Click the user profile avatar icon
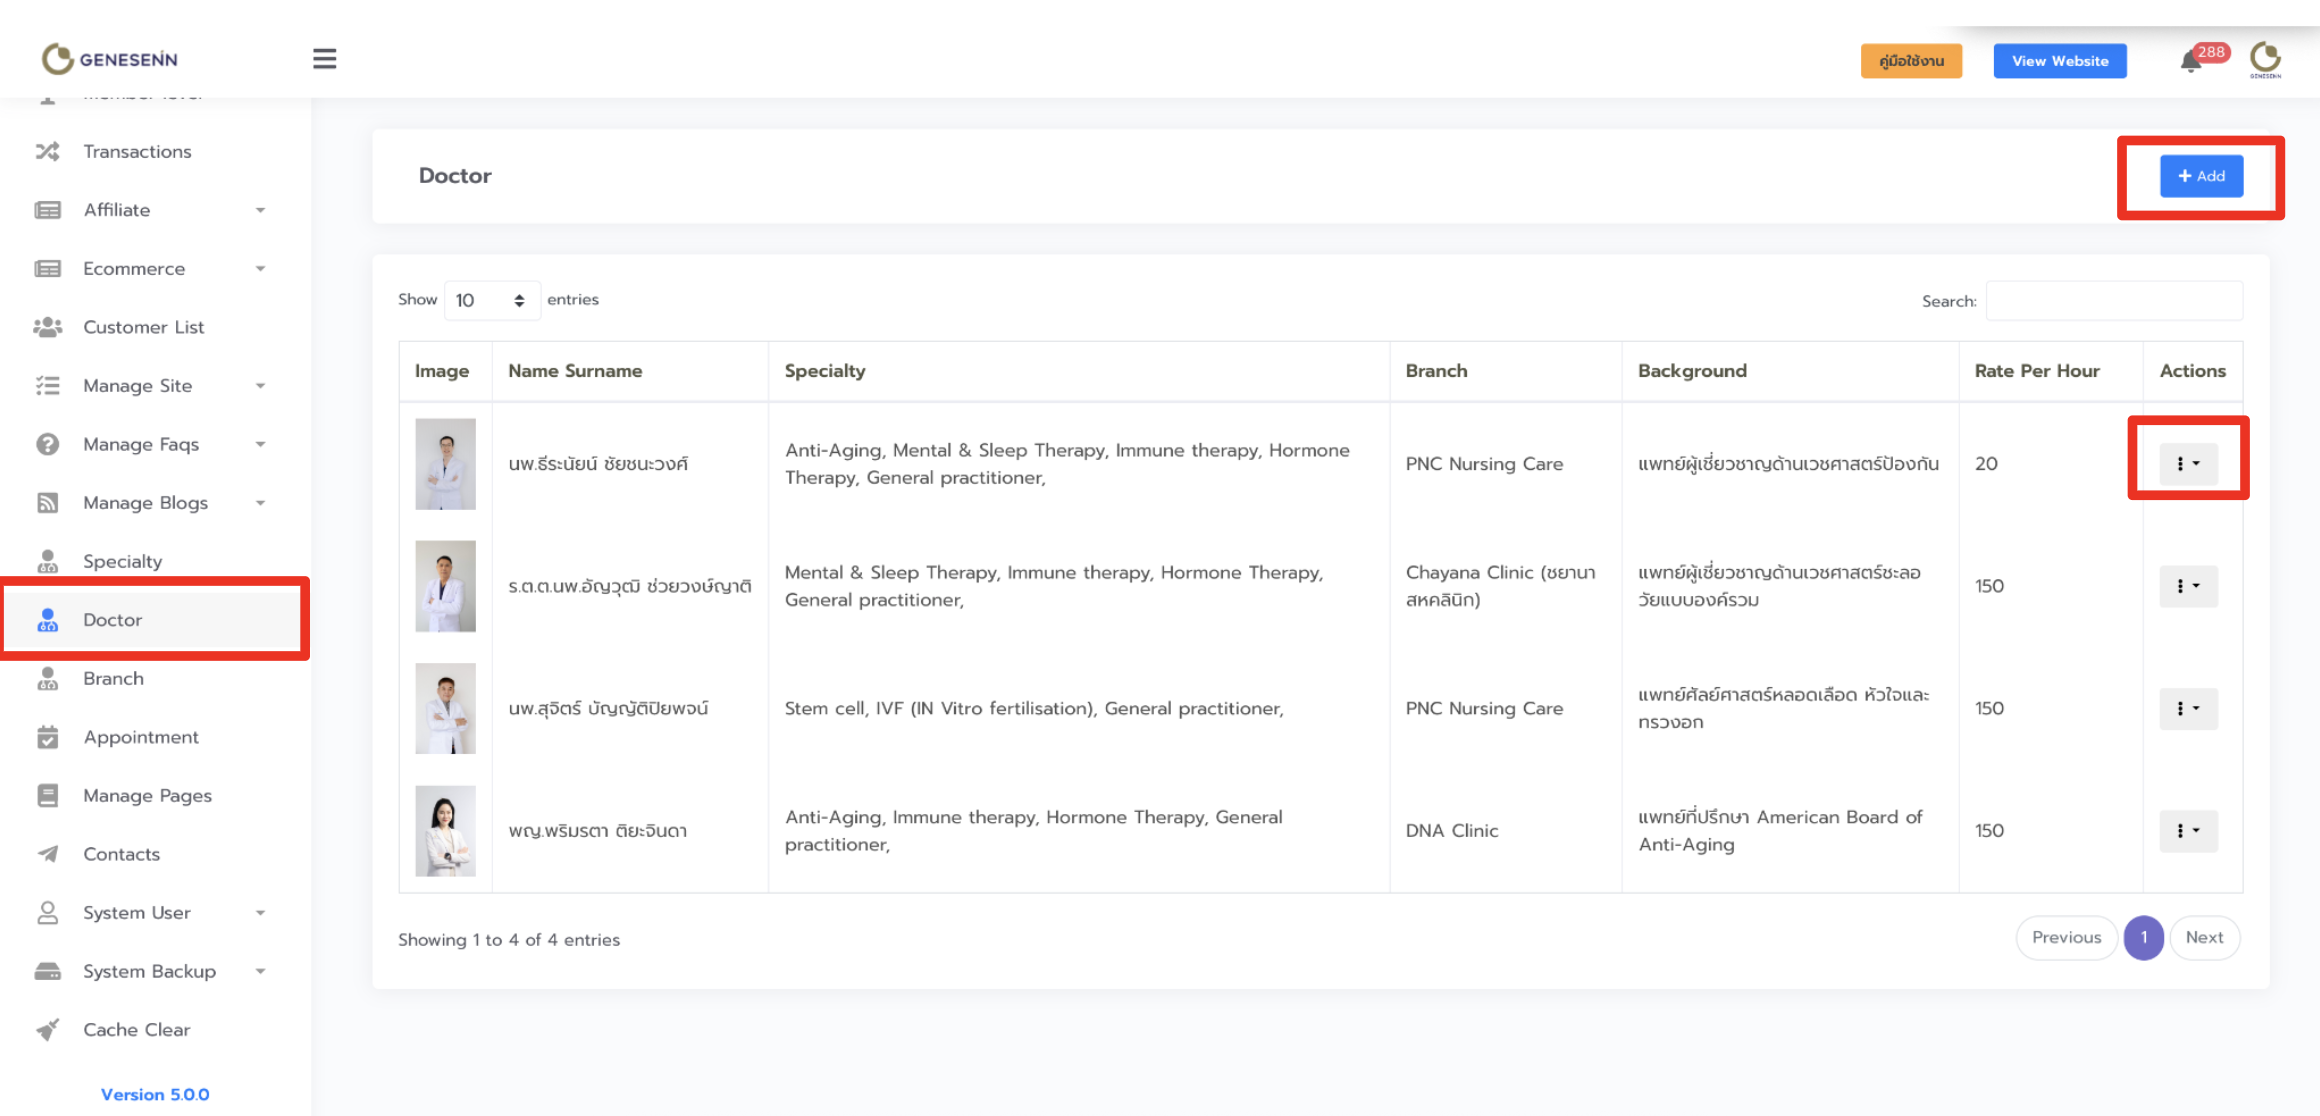This screenshot has height=1116, width=2320. pos(2265,59)
